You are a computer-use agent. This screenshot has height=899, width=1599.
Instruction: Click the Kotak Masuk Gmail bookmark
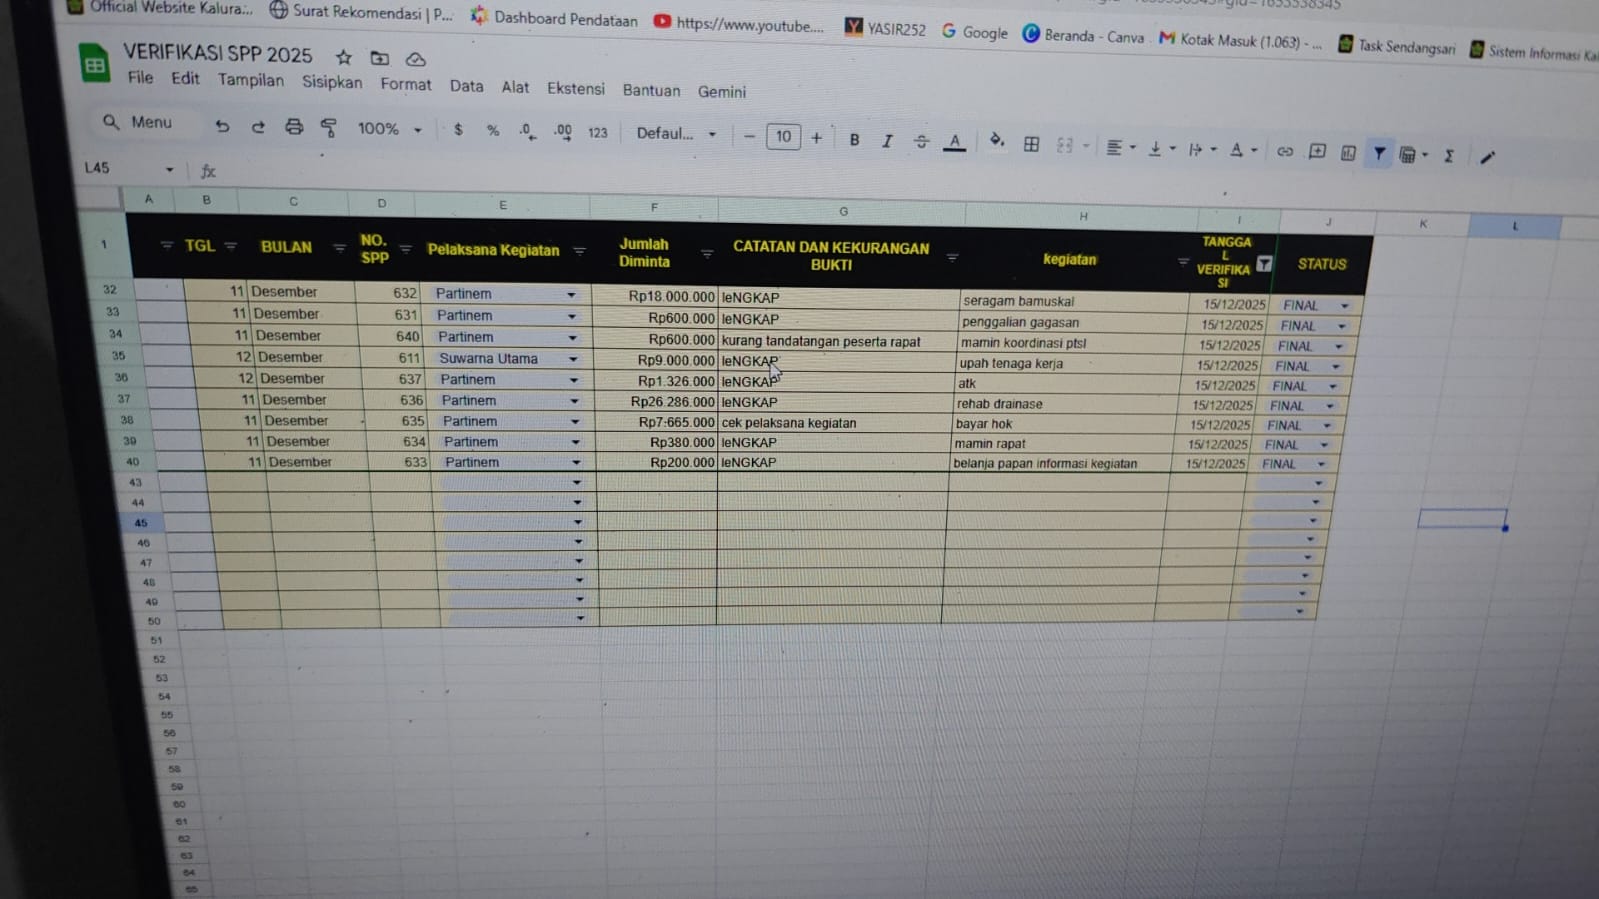1240,41
